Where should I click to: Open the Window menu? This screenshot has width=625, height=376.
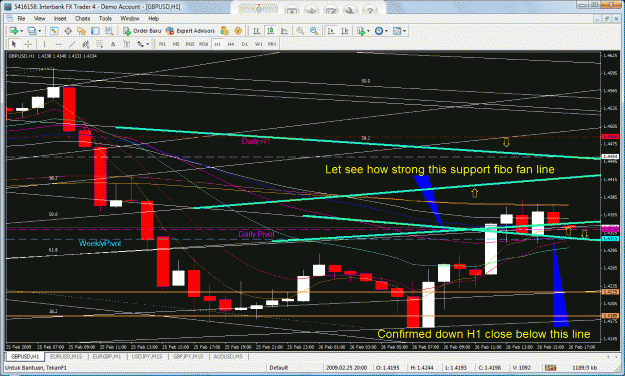130,18
